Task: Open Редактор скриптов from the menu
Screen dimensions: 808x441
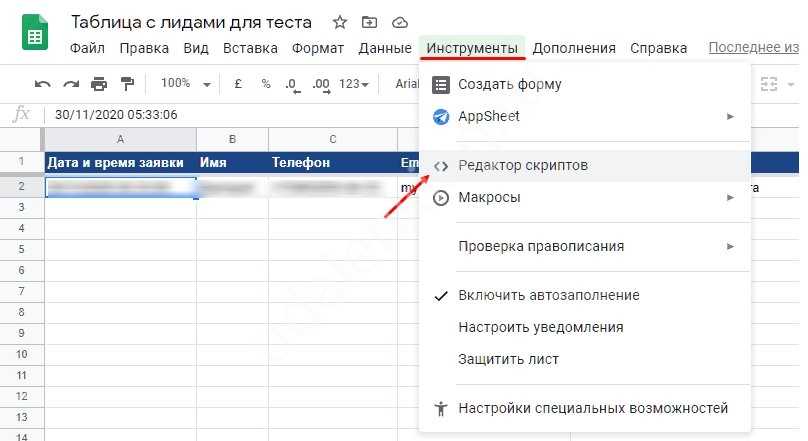Action: click(x=522, y=165)
